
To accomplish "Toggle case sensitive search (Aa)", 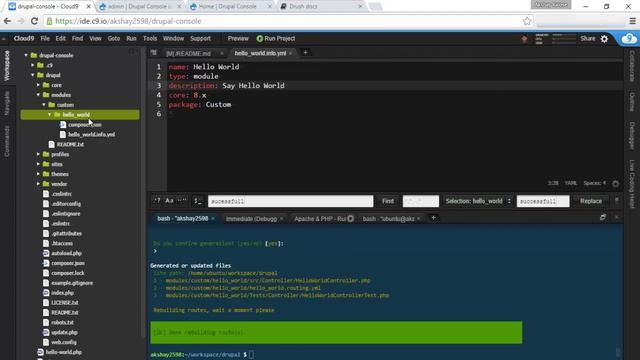I will pos(169,200).
